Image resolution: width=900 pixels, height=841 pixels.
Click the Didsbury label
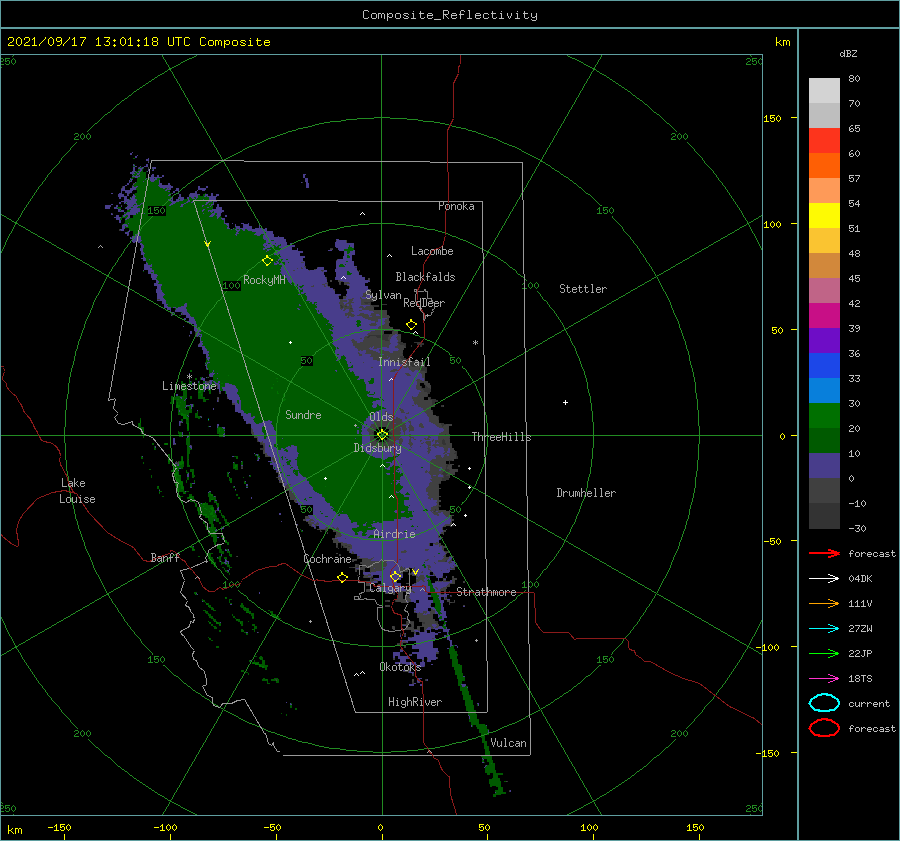point(378,448)
